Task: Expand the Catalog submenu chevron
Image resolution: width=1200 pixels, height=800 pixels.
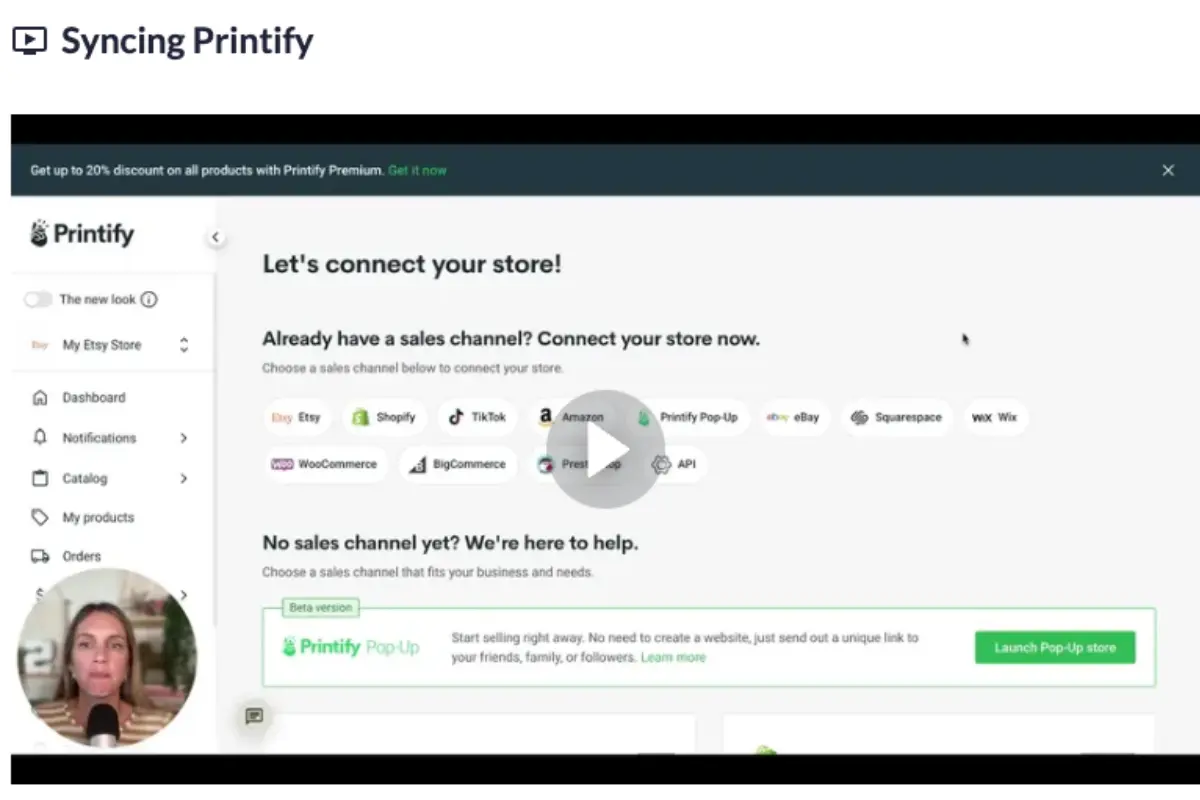Action: coord(184,478)
